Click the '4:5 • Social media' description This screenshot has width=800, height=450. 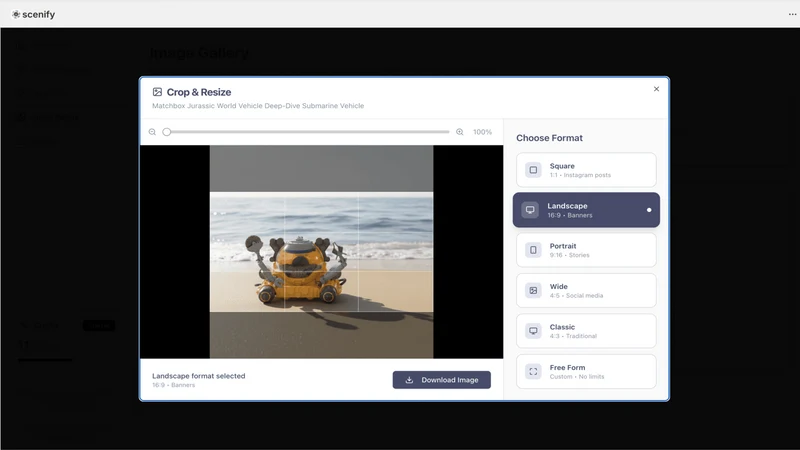576,295
